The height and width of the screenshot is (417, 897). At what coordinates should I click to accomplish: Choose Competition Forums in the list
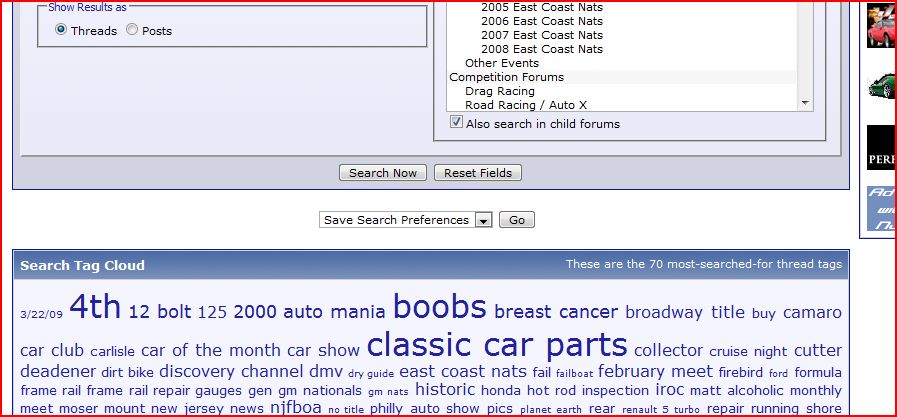pyautogui.click(x=506, y=77)
